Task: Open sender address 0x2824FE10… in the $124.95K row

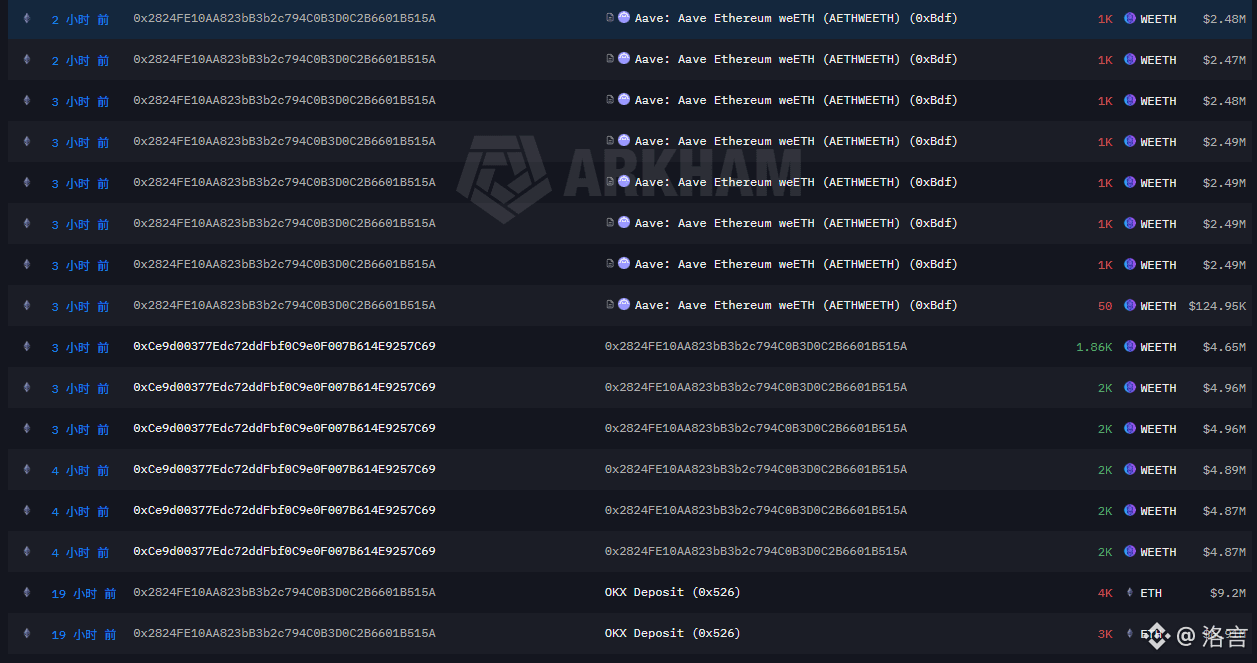Action: [x=284, y=306]
